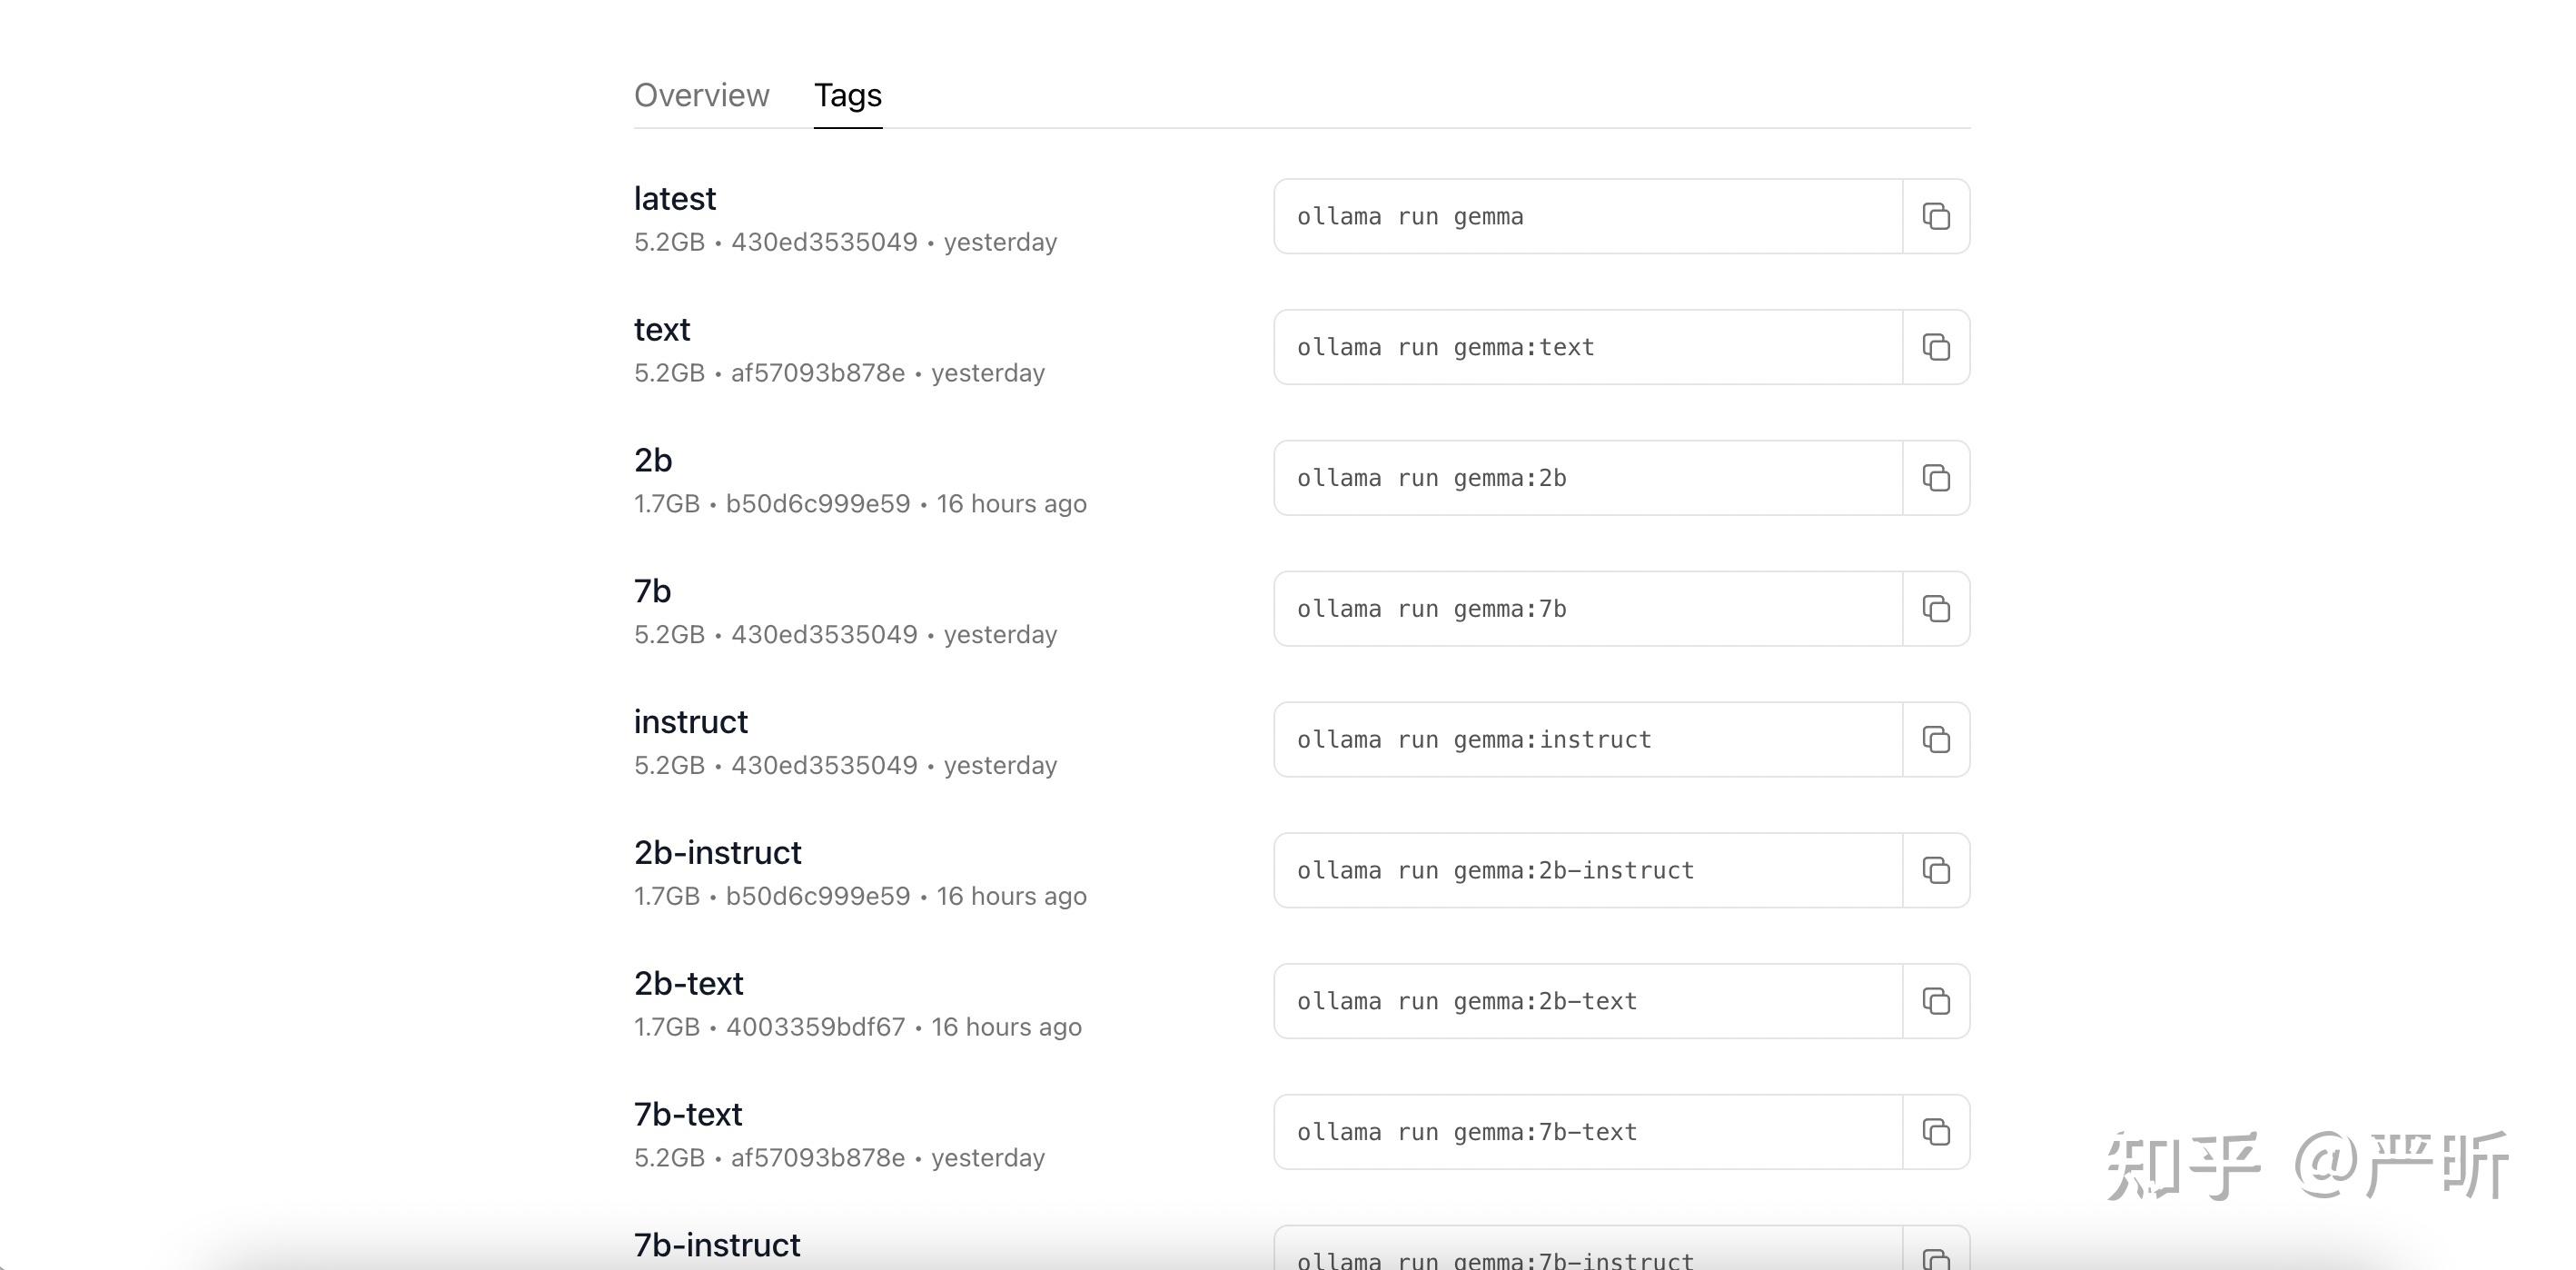Open the 'latest' tag link

pos(675,199)
